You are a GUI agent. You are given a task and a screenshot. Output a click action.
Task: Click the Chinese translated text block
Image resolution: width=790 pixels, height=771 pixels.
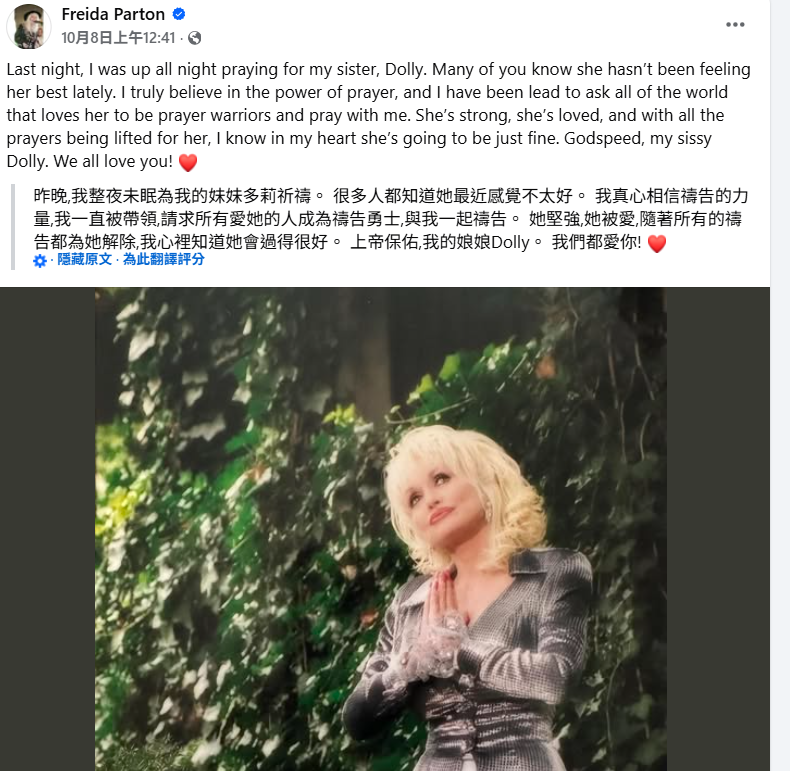tap(390, 219)
